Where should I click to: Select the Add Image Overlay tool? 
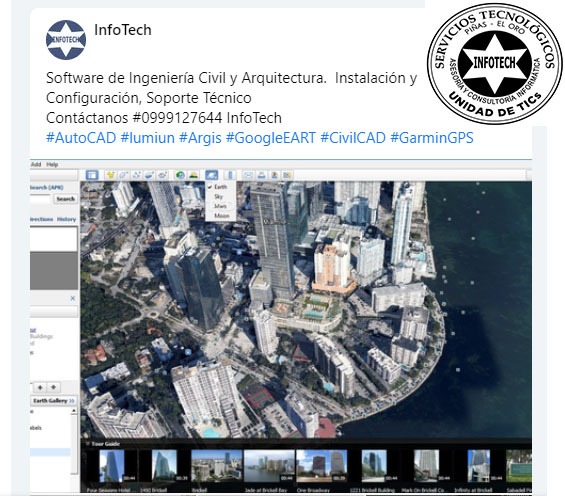pos(149,175)
